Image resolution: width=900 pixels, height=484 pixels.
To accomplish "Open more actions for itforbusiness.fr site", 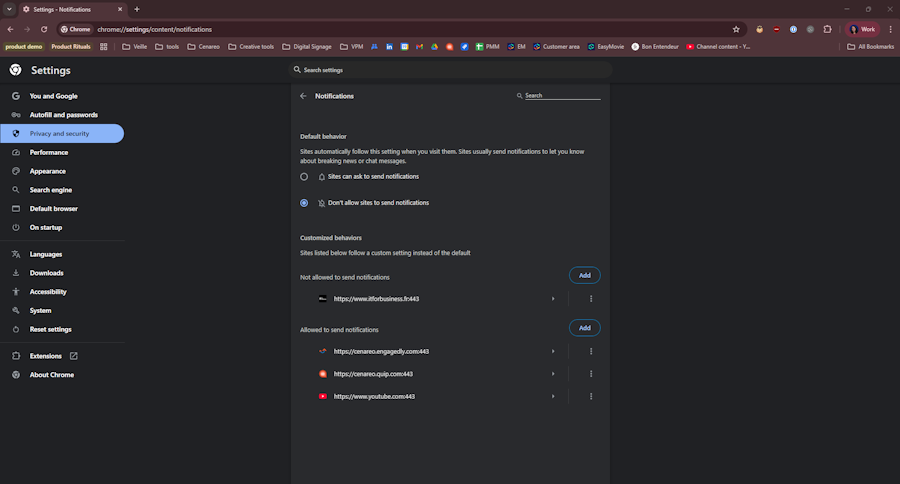I will (591, 299).
